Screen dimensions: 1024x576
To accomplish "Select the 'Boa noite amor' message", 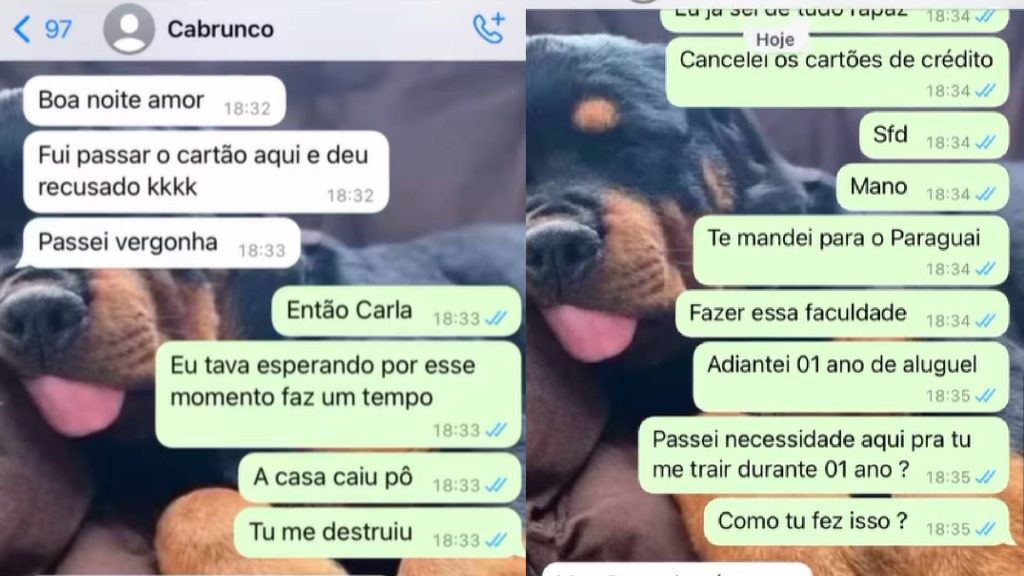I will click(154, 101).
